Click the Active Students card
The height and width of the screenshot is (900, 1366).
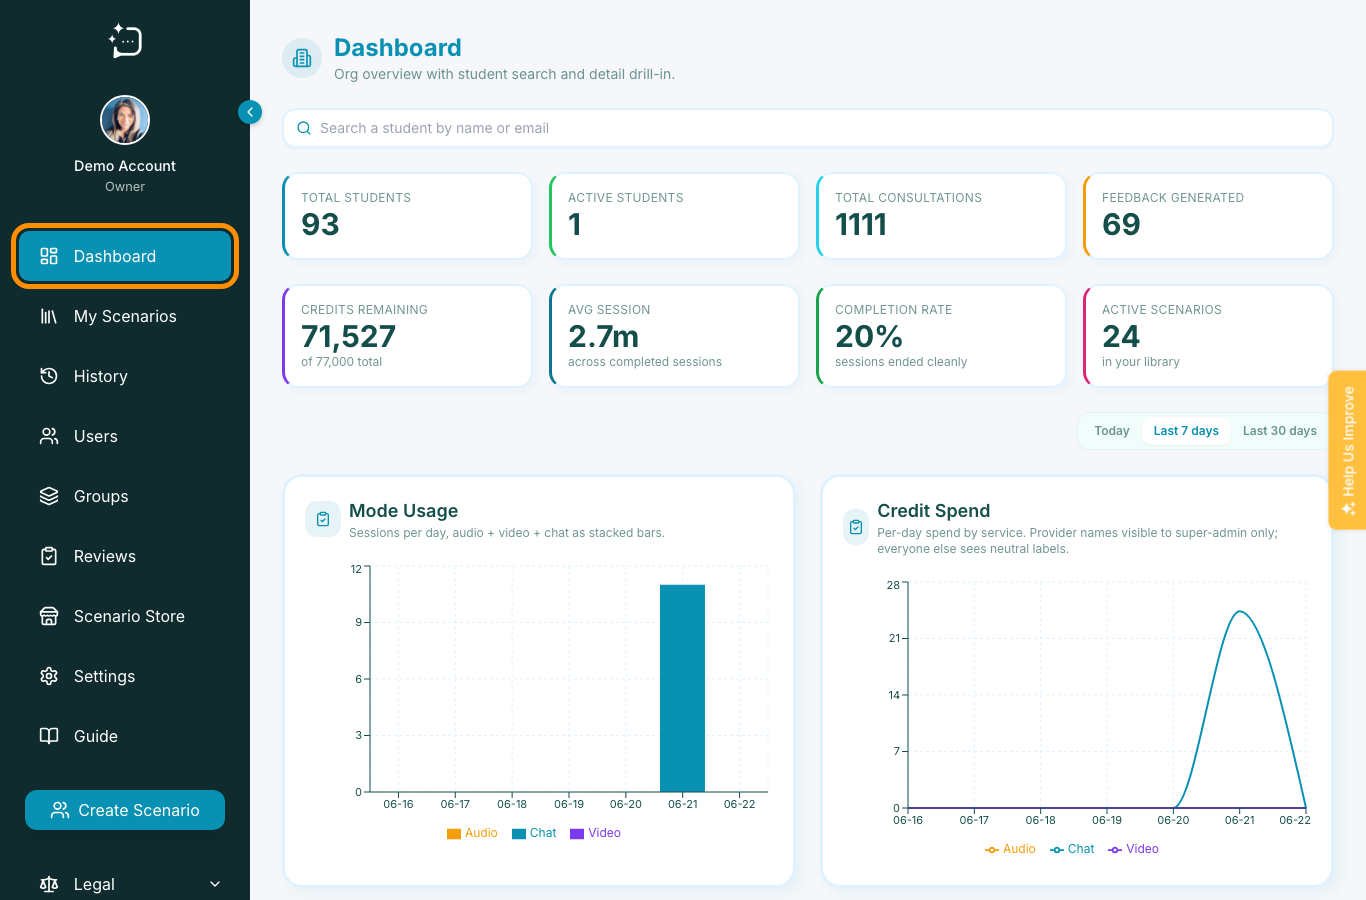click(674, 216)
